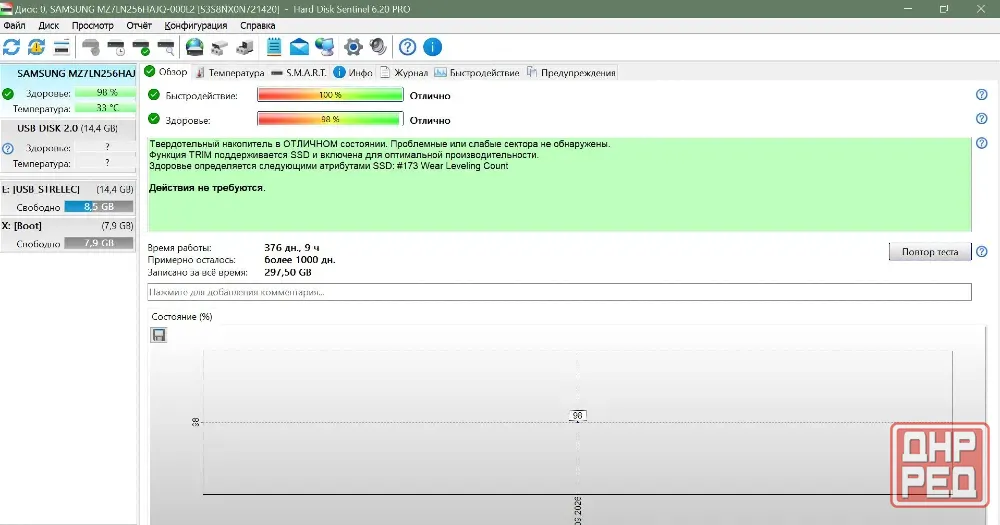Open the Конфигурация menu
The width and height of the screenshot is (1000, 525).
click(x=196, y=26)
